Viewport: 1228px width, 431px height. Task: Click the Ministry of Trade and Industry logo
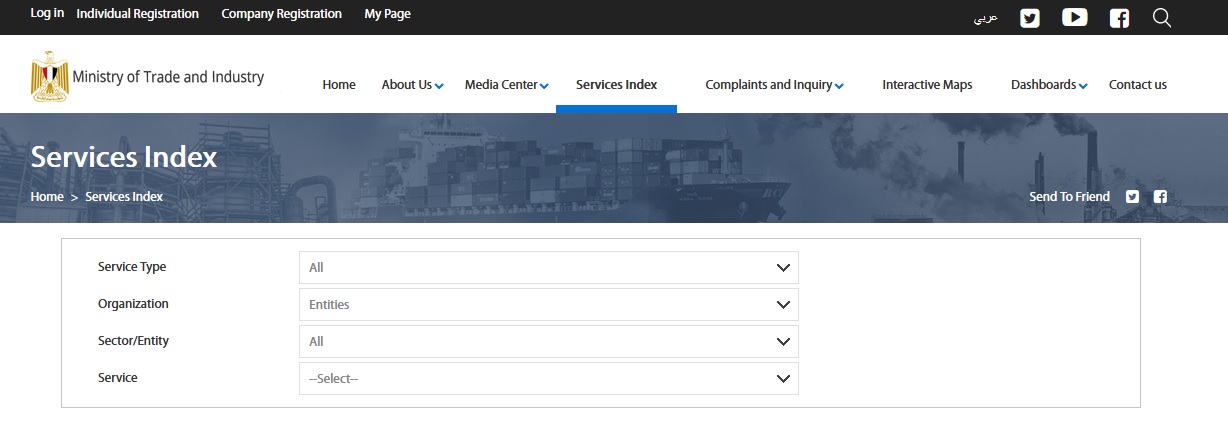coord(147,78)
